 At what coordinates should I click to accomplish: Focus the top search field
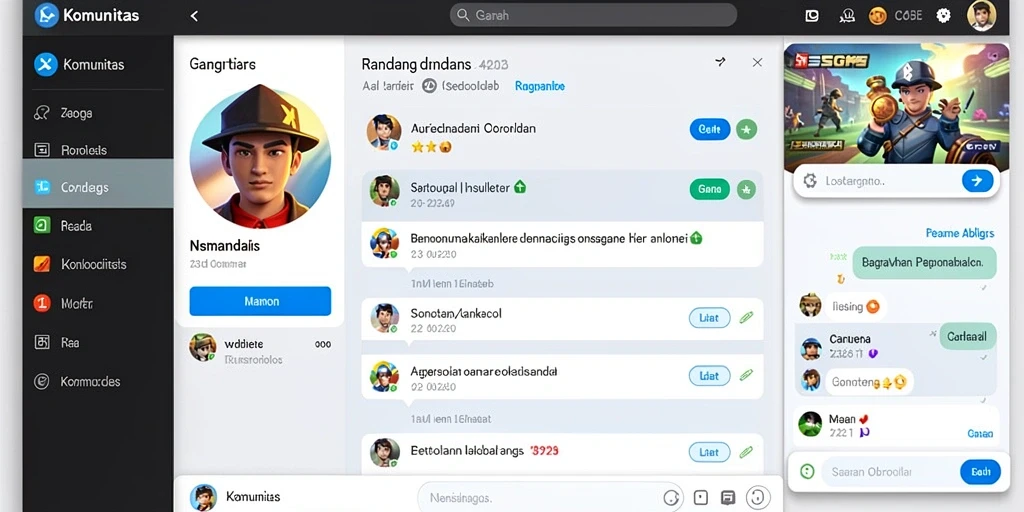(x=593, y=15)
